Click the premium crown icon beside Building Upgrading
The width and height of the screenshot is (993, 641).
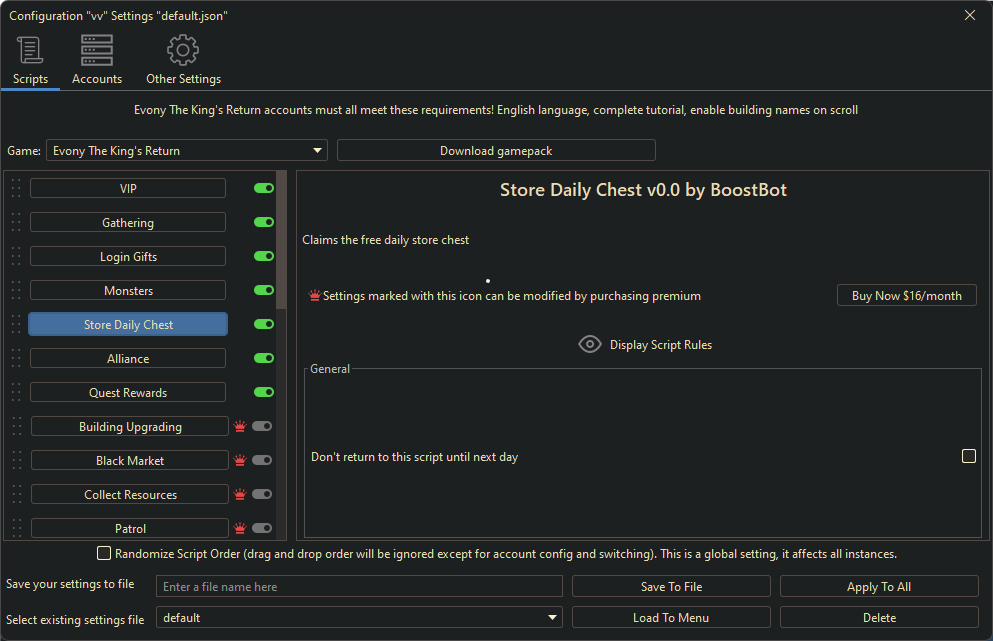239,427
